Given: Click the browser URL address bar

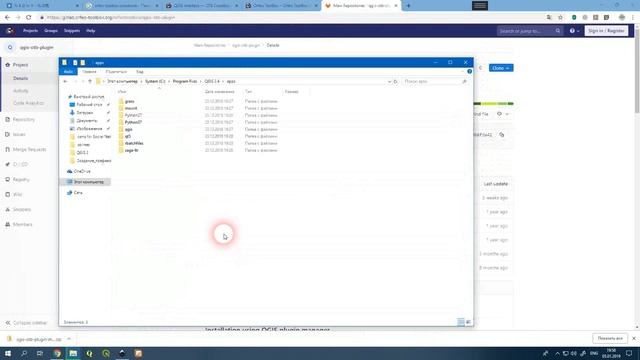Looking at the screenshot, I should pyautogui.click(x=286, y=18).
